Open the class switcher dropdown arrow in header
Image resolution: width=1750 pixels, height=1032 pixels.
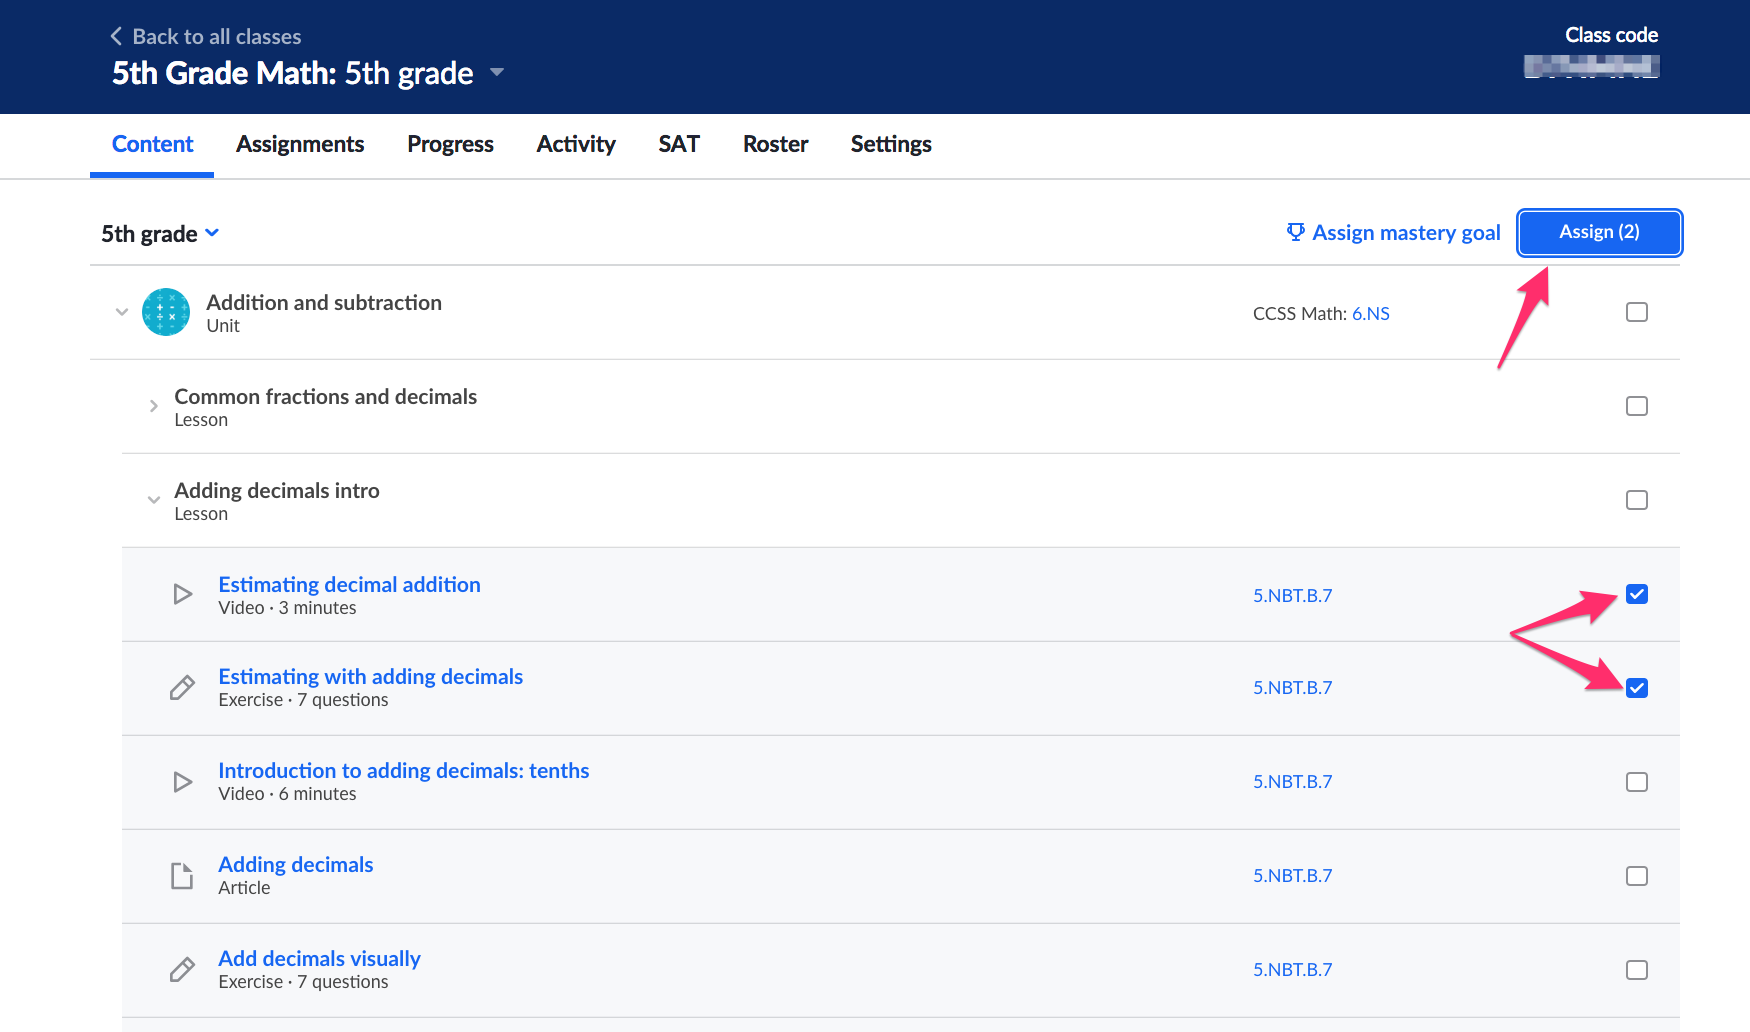point(497,73)
